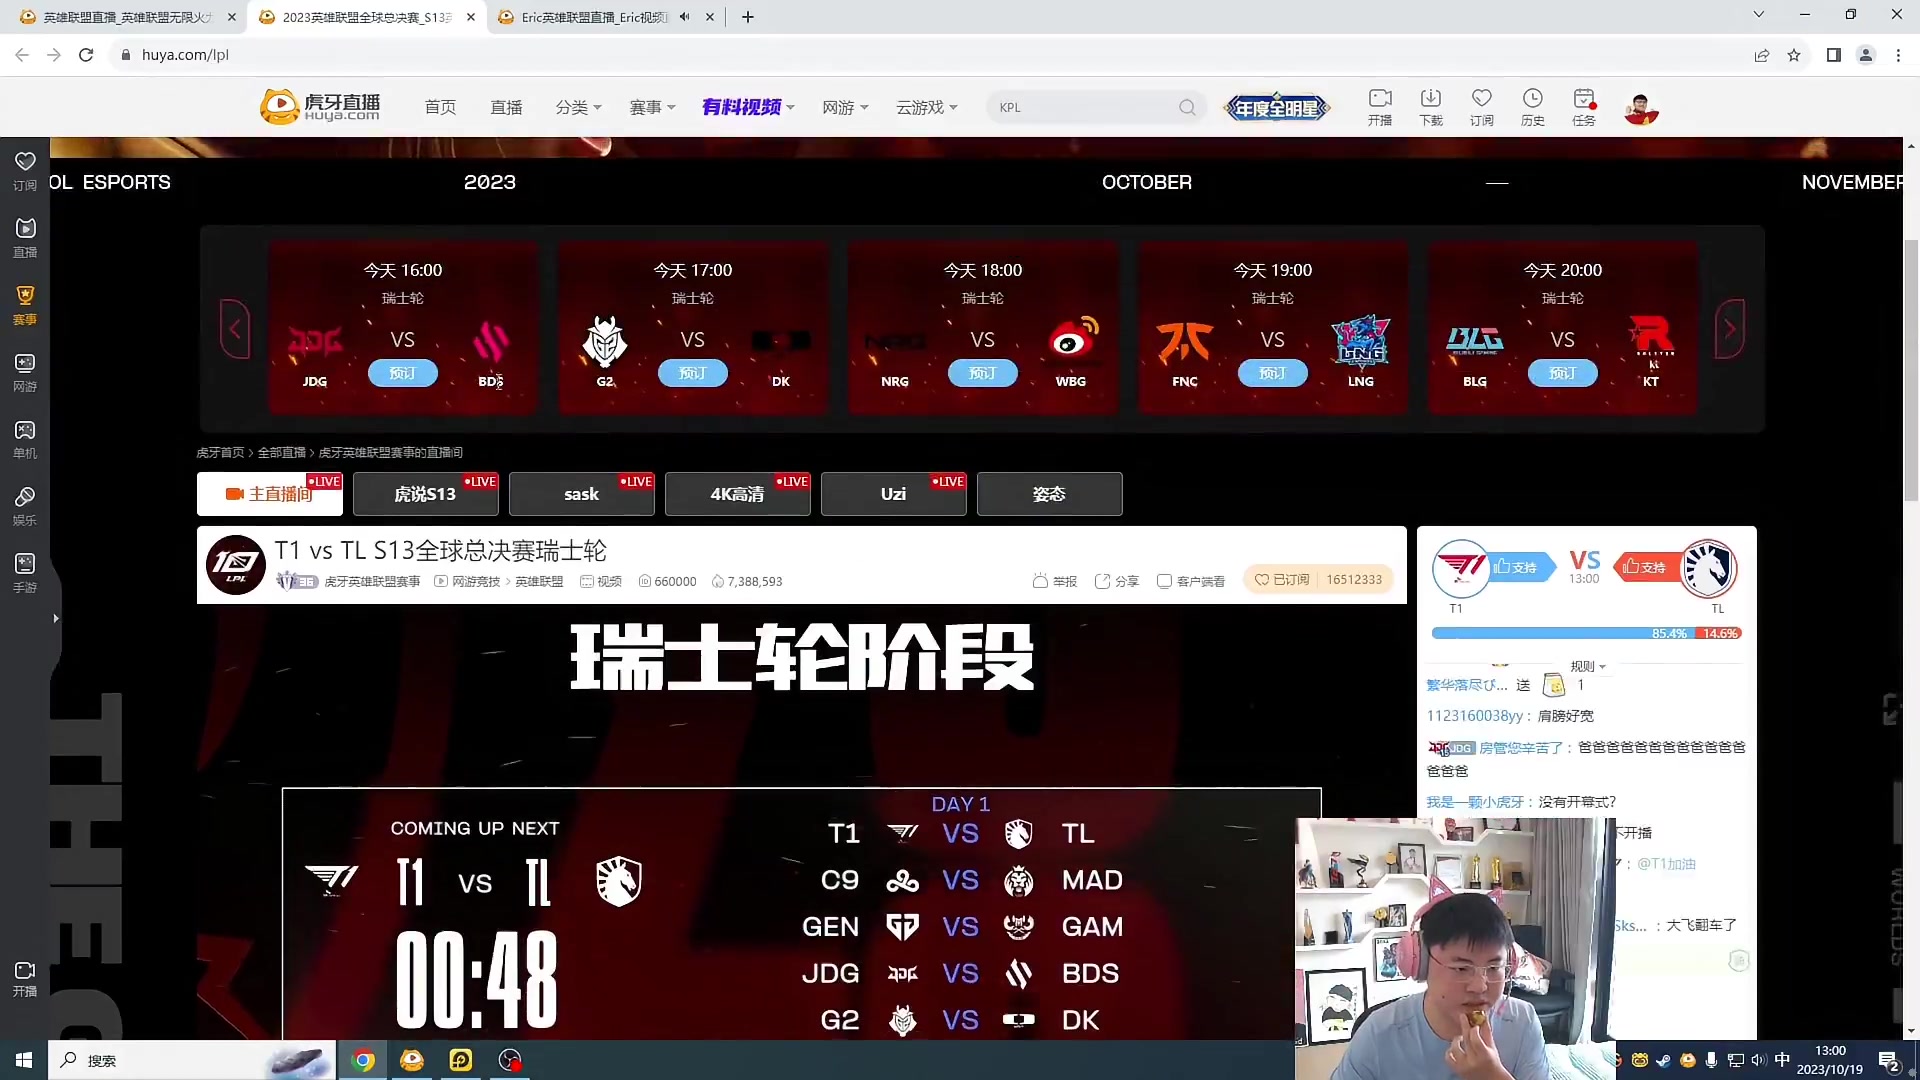Click the user avatar in header

point(1641,108)
